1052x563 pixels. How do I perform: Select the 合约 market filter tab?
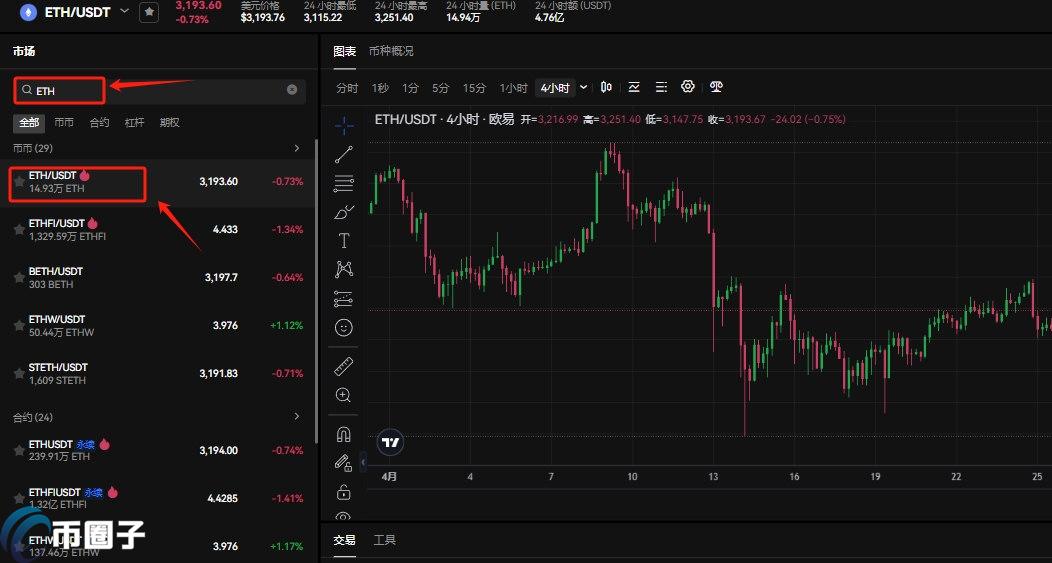(99, 122)
